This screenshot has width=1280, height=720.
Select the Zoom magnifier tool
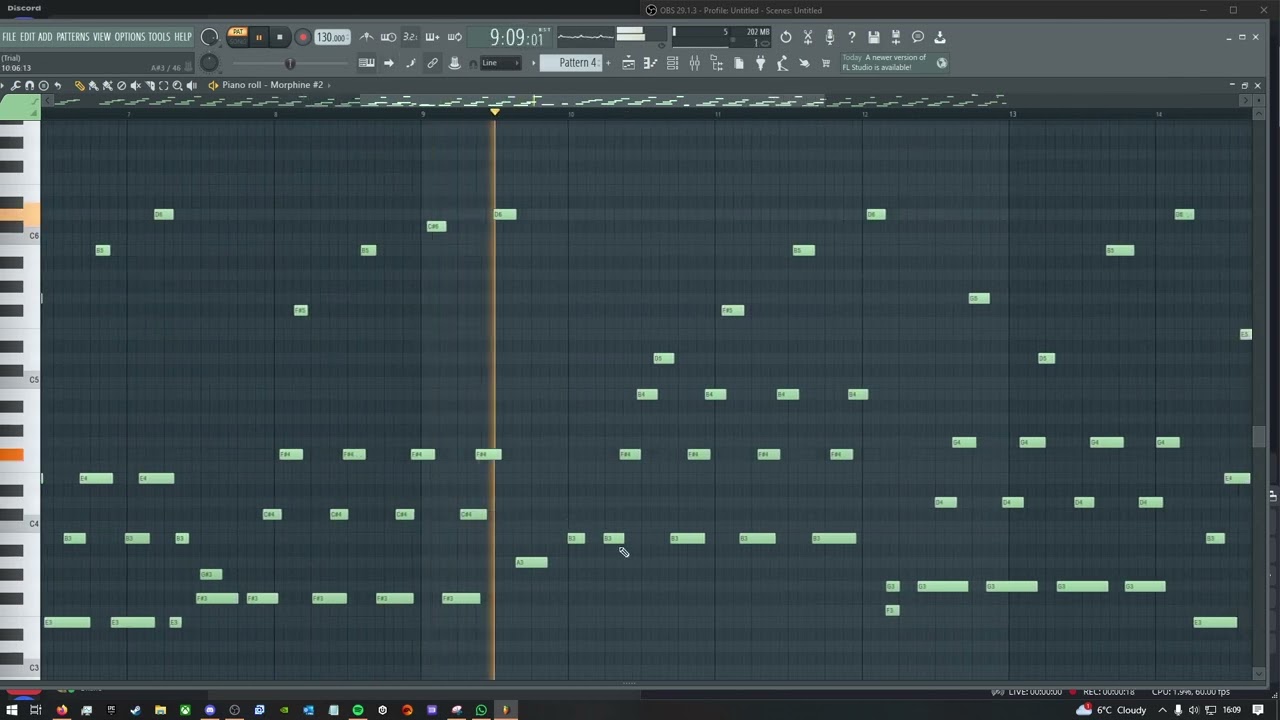point(178,86)
